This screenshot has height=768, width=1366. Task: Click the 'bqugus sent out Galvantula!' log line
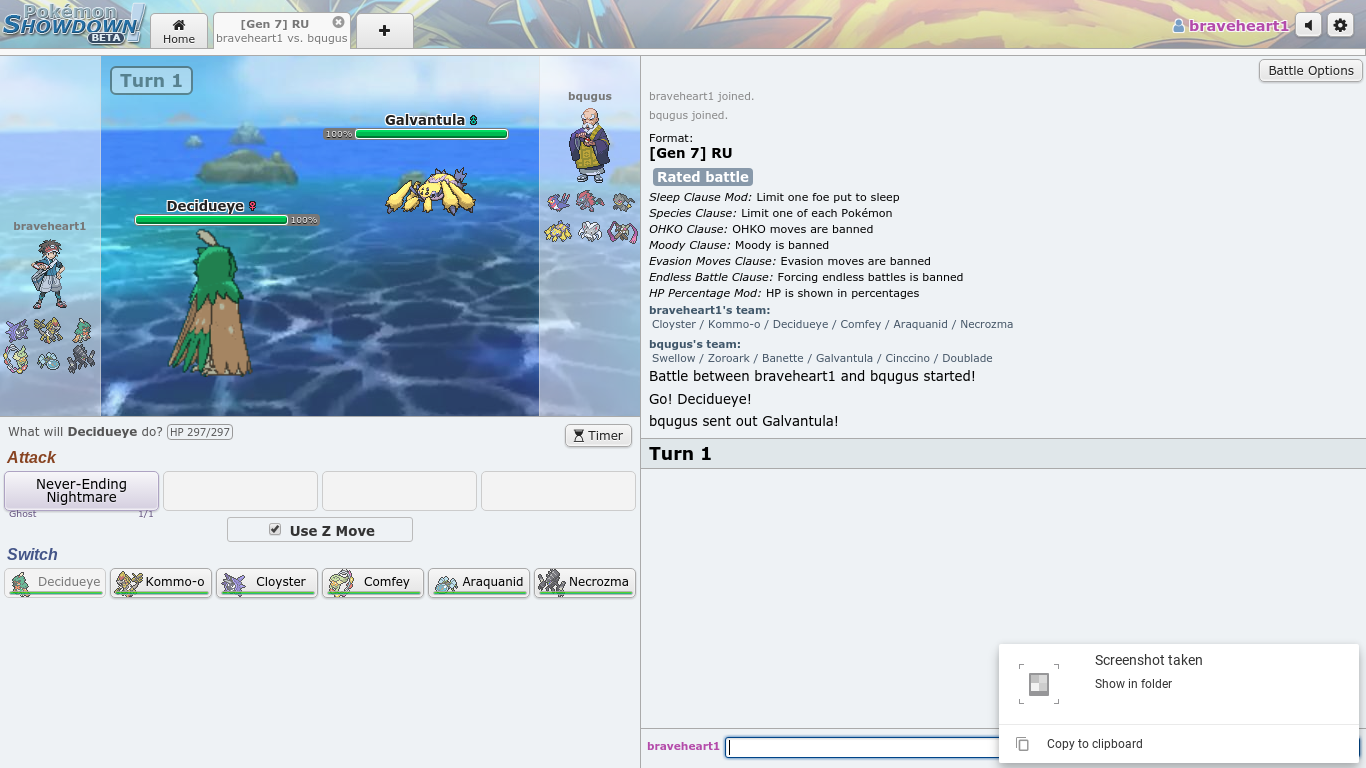[x=744, y=421]
